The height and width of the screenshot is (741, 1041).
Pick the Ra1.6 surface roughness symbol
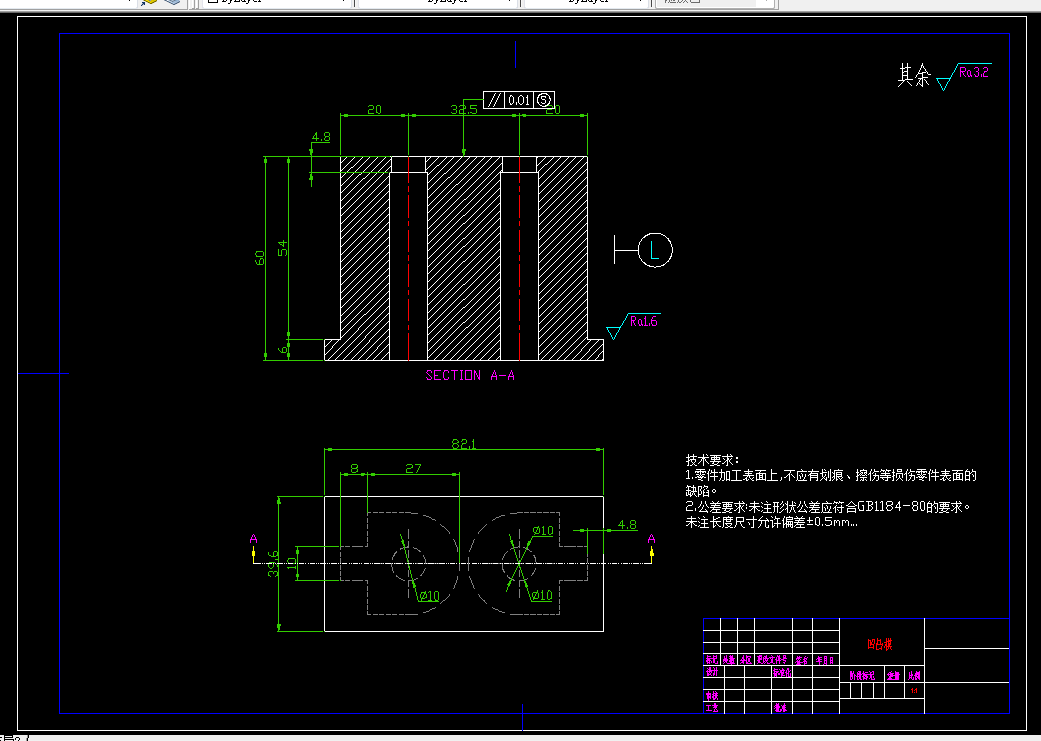pos(633,325)
